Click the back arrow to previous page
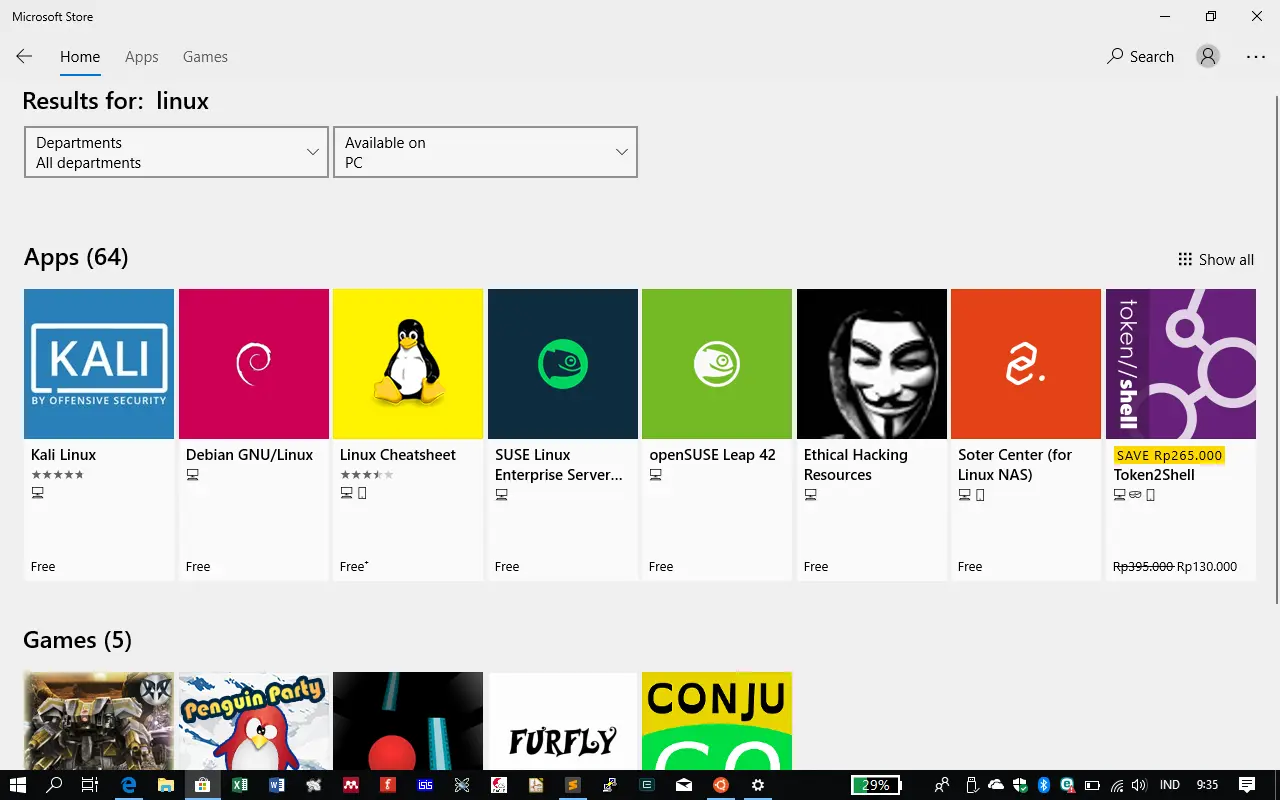The width and height of the screenshot is (1280, 800). click(24, 56)
